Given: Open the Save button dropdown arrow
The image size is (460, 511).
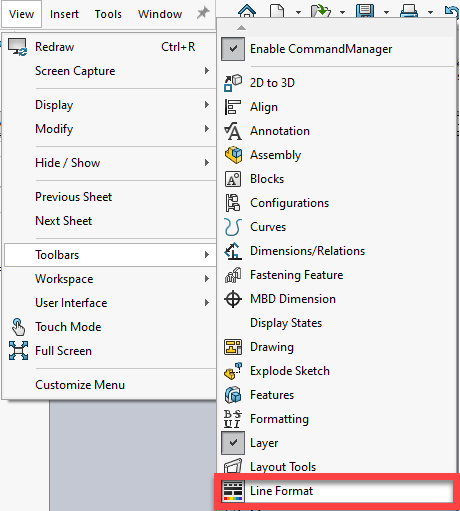Looking at the screenshot, I should pyautogui.click(x=386, y=13).
